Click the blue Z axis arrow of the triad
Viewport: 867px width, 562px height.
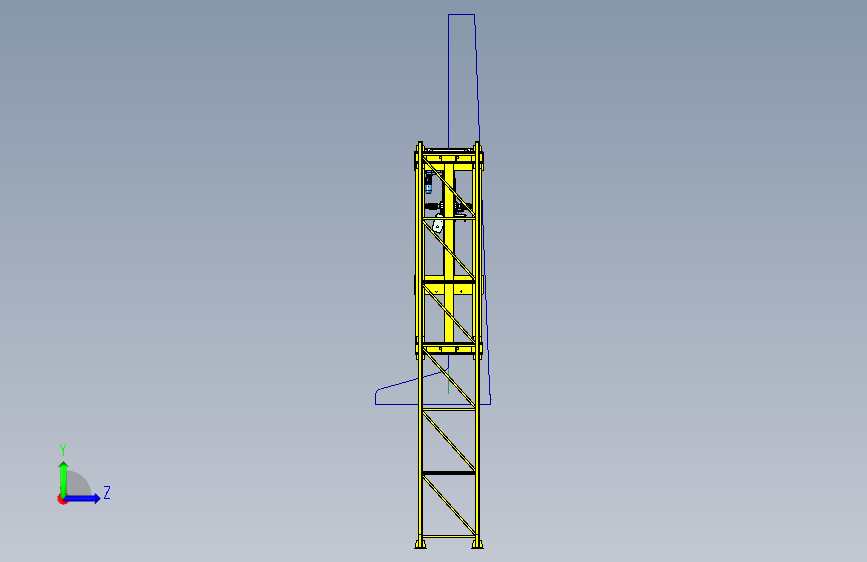tap(83, 498)
